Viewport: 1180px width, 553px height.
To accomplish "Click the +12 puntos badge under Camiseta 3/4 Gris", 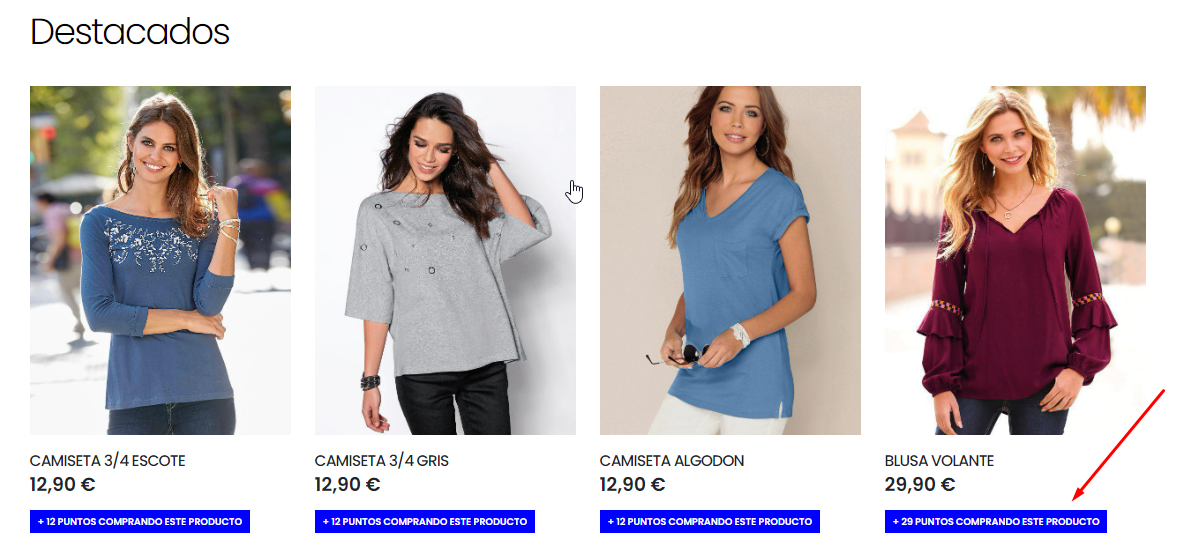I will click(424, 521).
